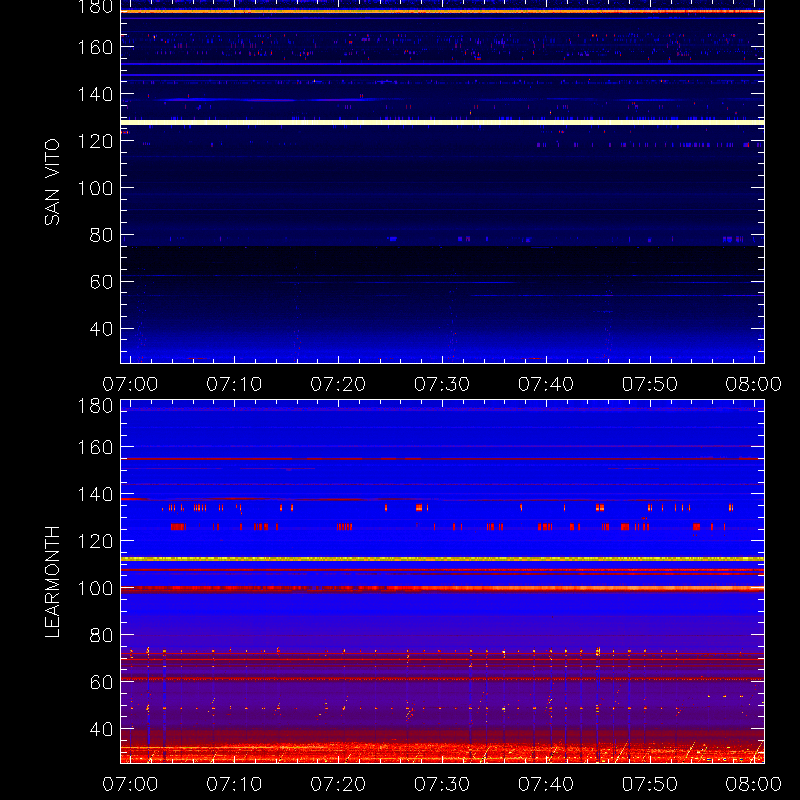800x800 pixels.
Task: Click the 07:40 time label under the San Vito plot
Action: [546, 384]
